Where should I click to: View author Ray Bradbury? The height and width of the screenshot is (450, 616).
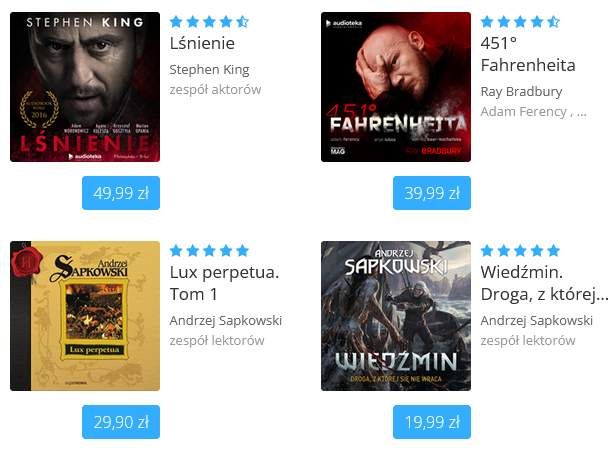[x=521, y=92]
